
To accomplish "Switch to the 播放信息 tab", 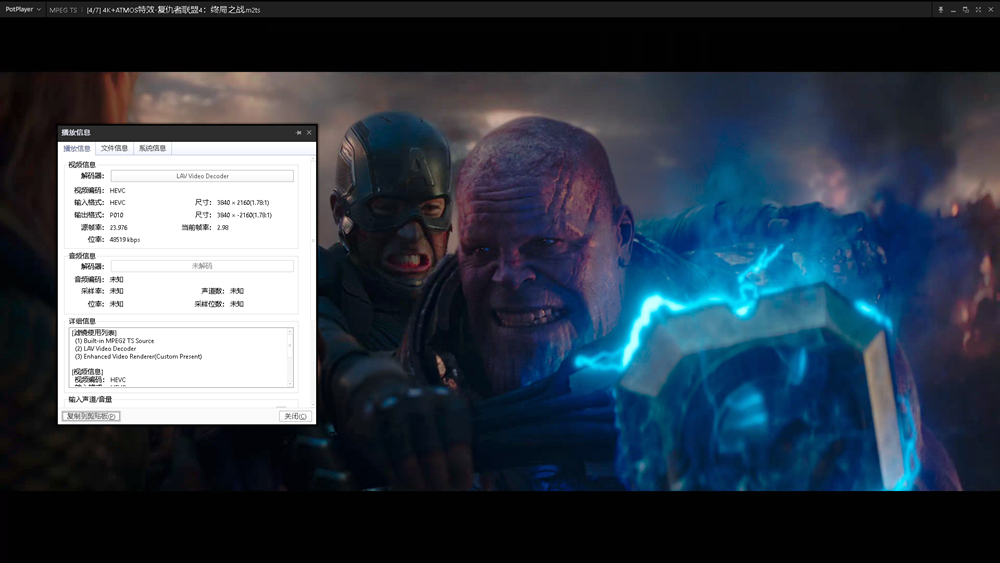I will click(x=77, y=149).
